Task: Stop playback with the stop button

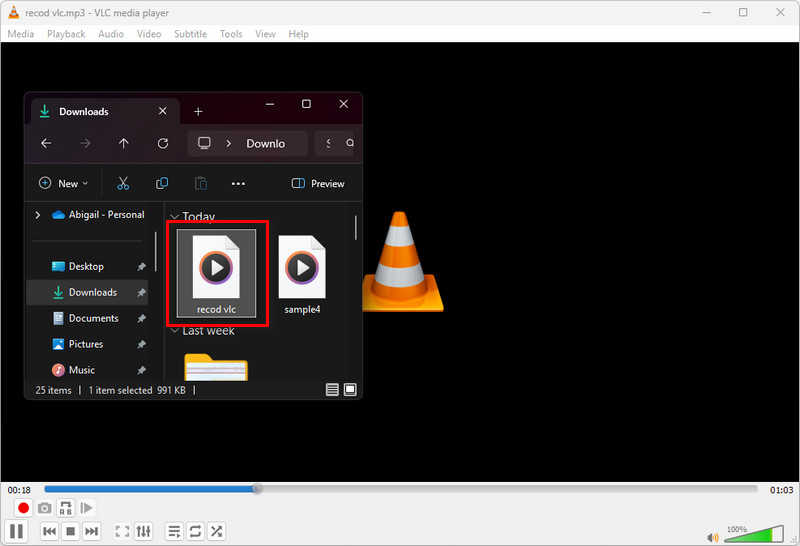Action: click(x=70, y=531)
